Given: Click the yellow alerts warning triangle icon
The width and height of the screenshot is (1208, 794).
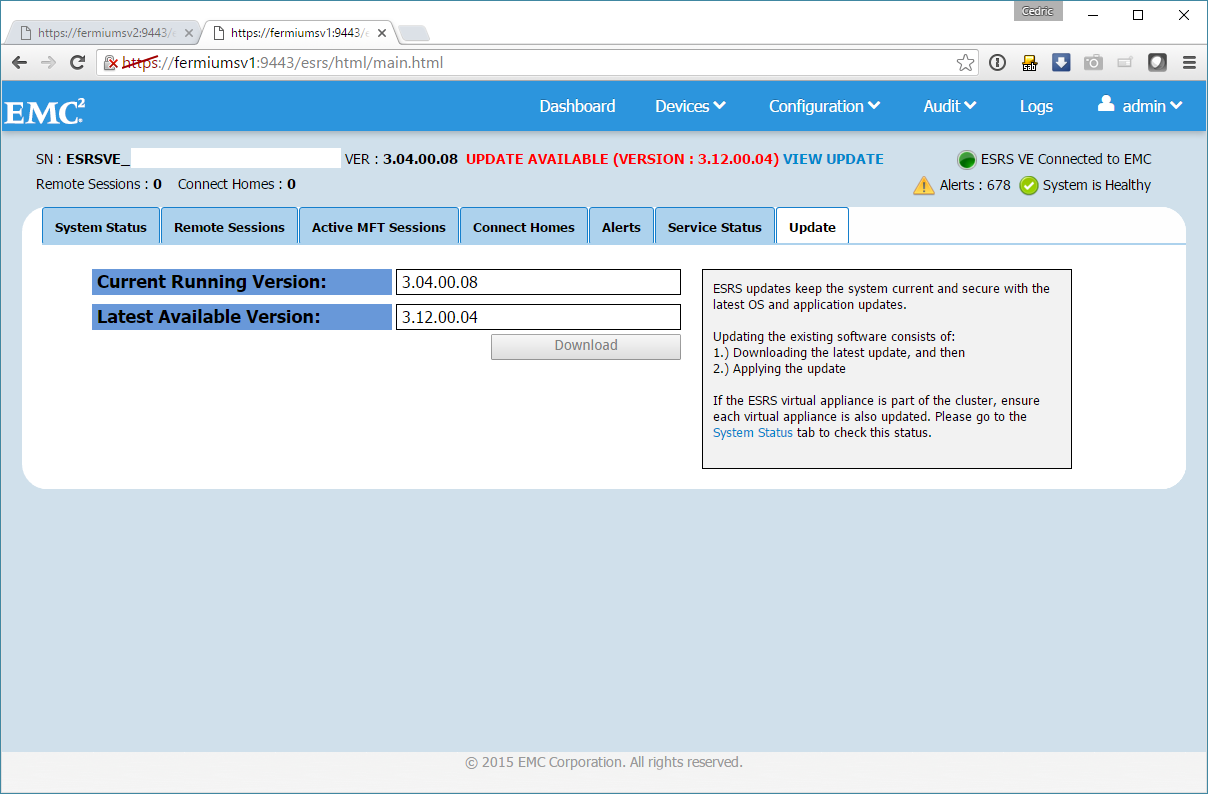Looking at the screenshot, I should 923,186.
